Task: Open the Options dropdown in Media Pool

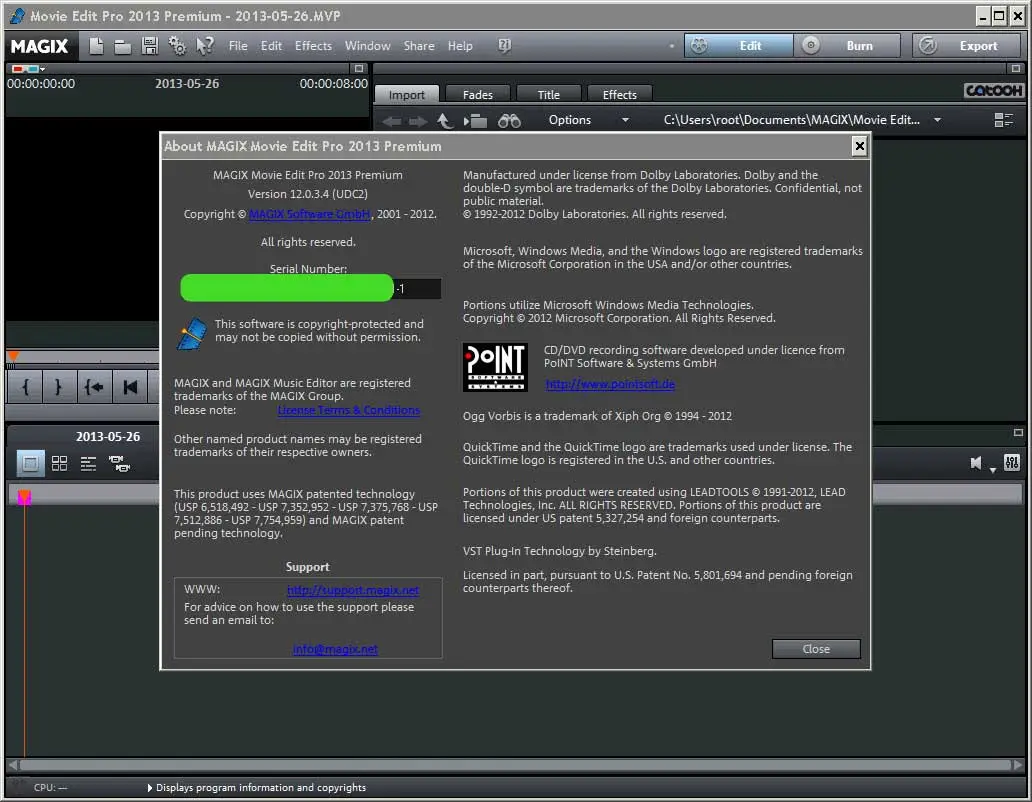Action: [587, 120]
